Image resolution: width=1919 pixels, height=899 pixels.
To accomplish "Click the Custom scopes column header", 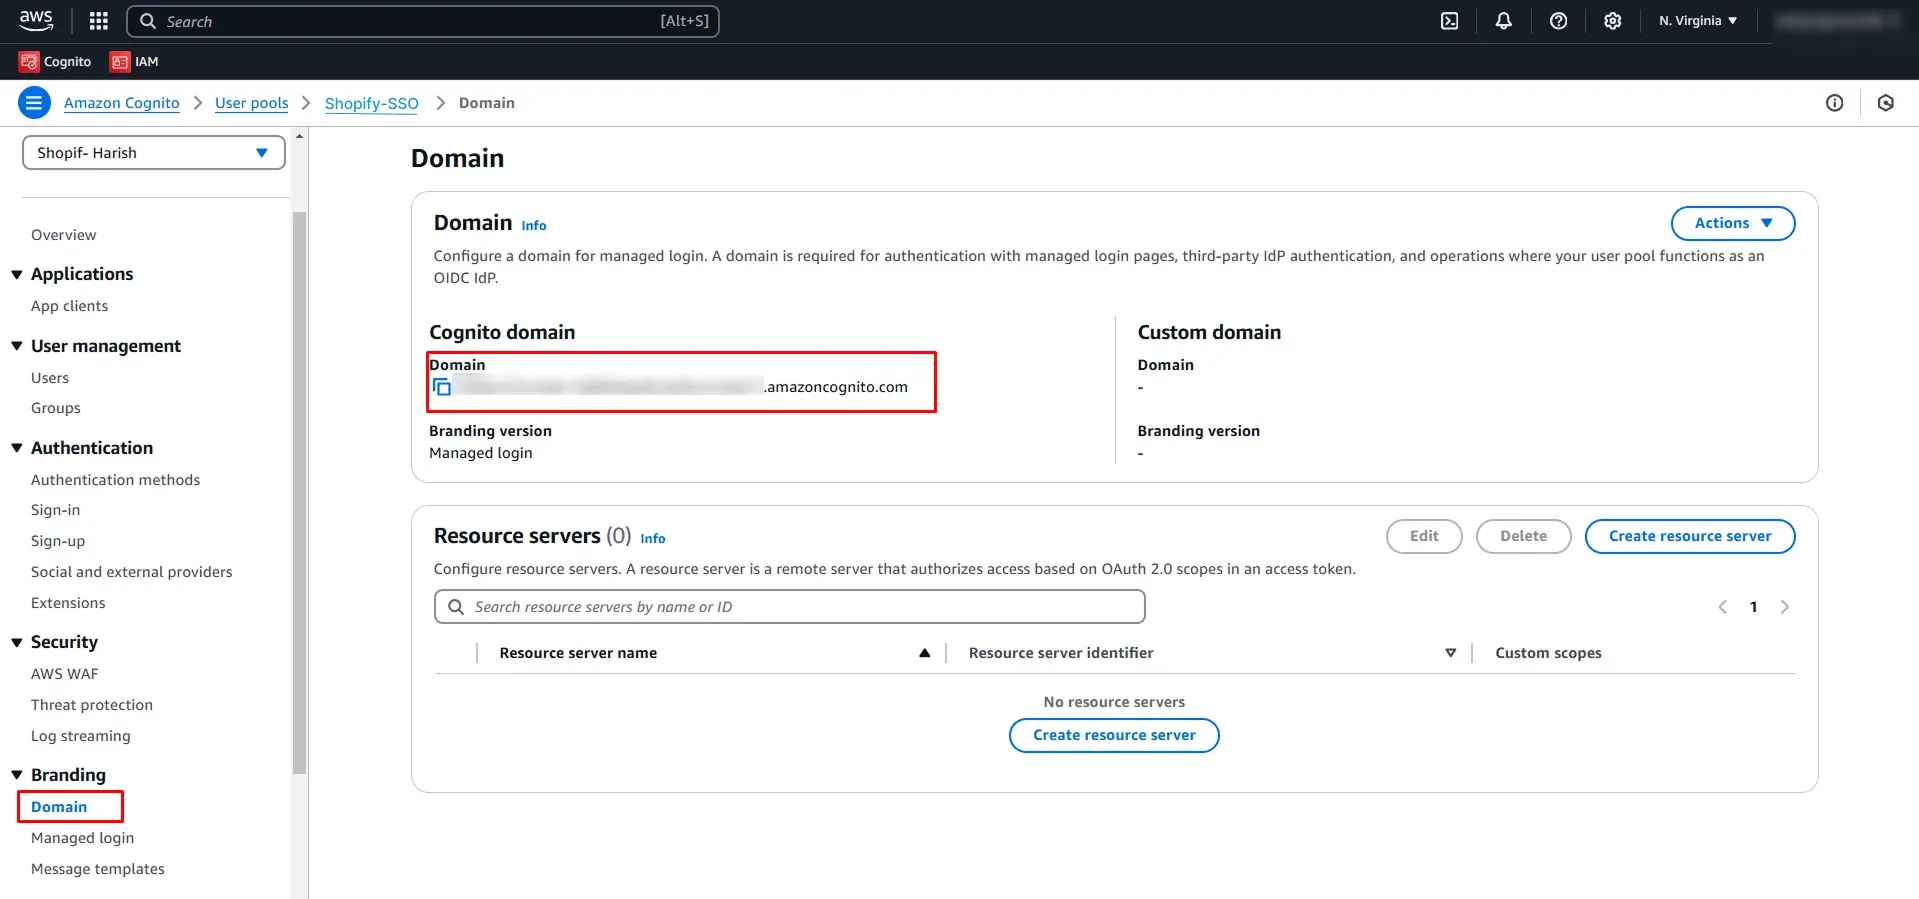I will (1548, 653).
